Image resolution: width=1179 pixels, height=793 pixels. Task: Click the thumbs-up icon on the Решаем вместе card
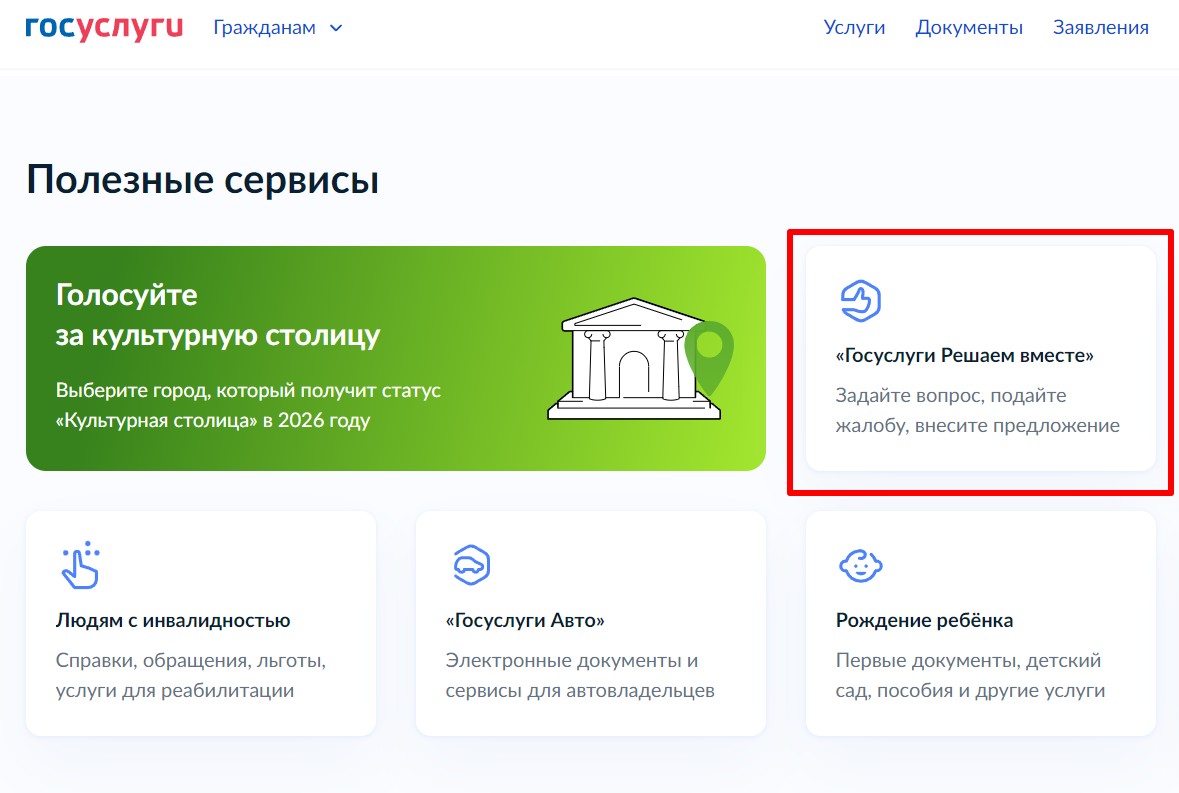(860, 301)
